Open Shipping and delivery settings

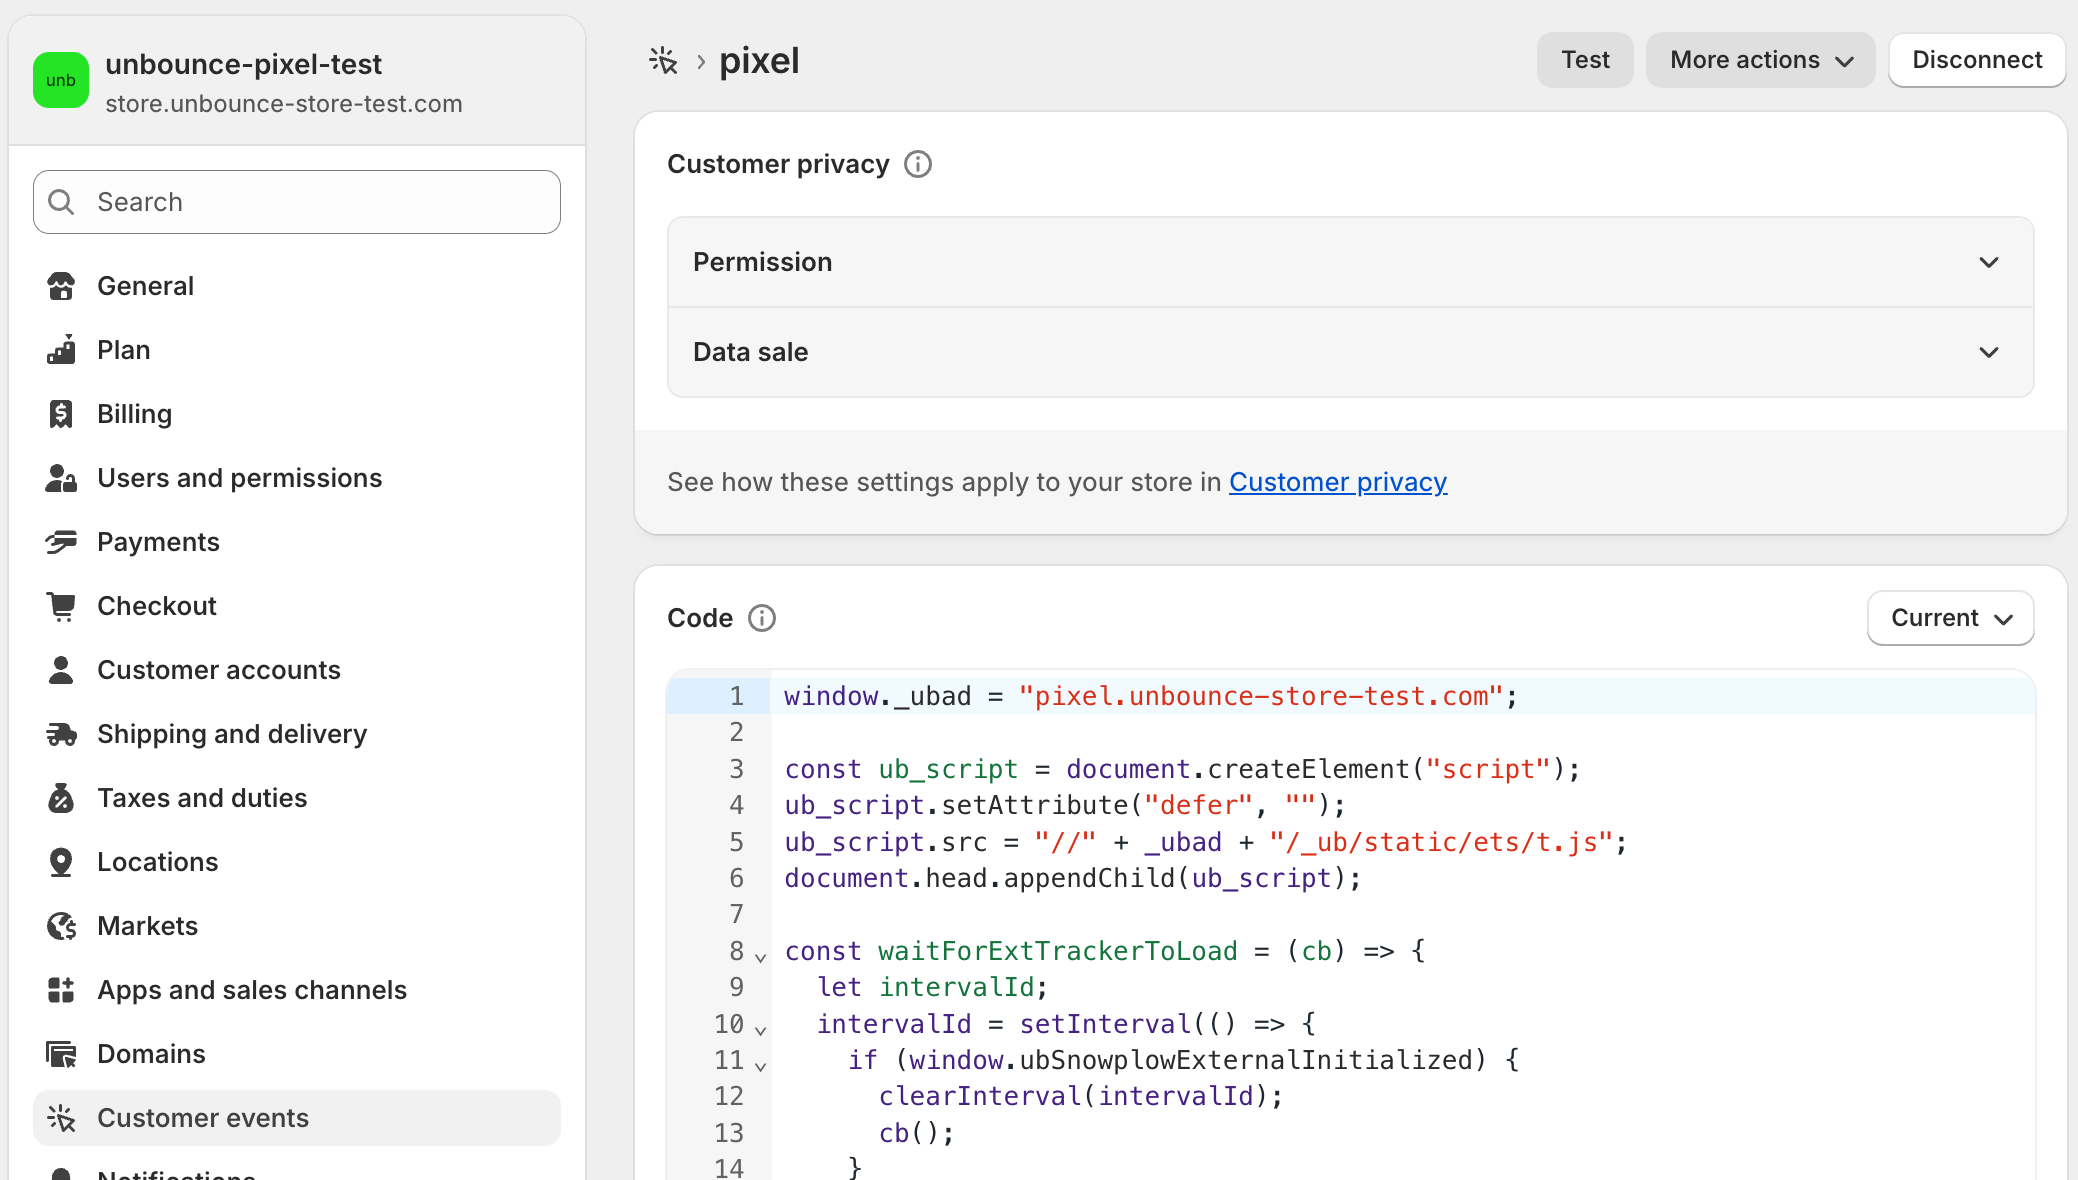[x=297, y=734]
